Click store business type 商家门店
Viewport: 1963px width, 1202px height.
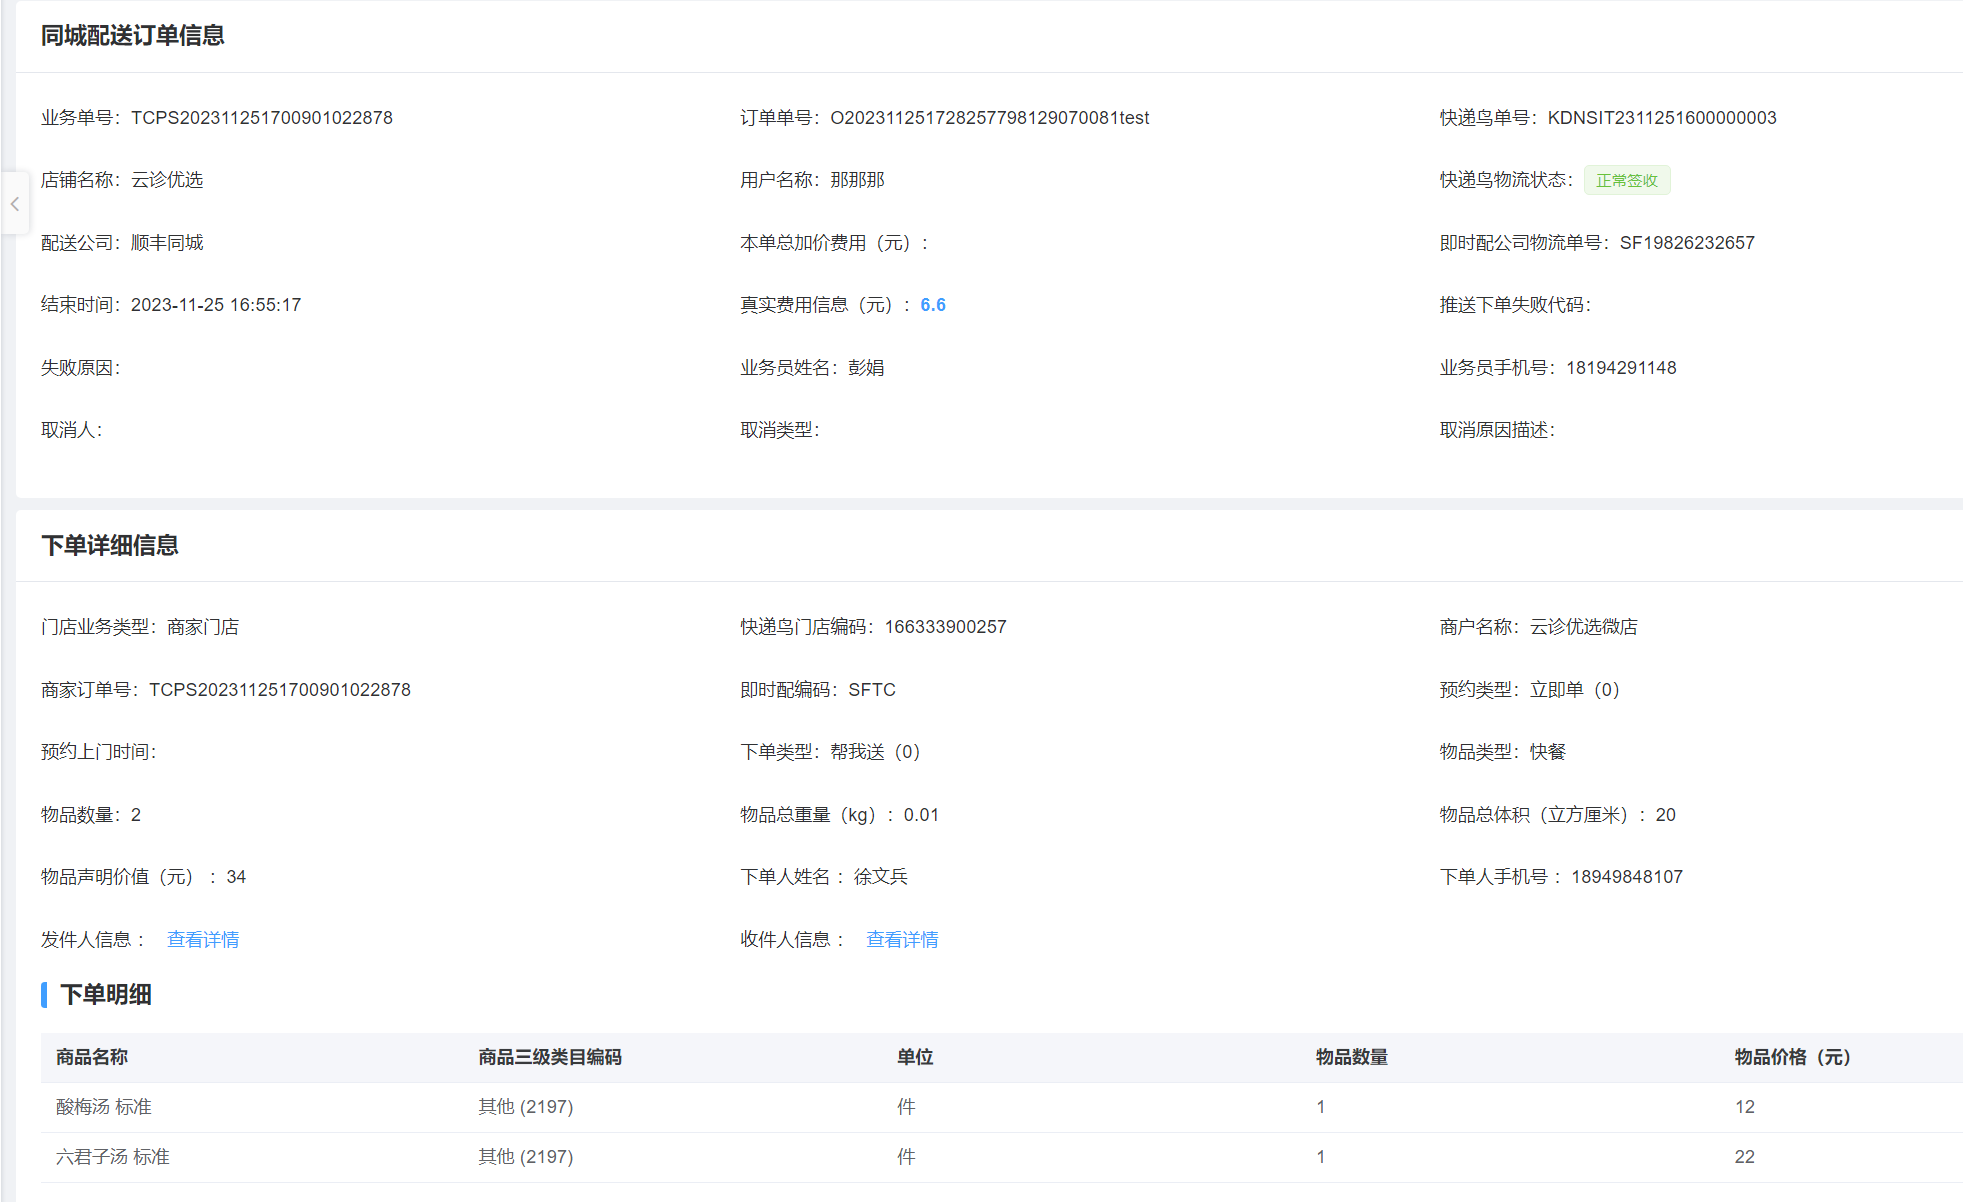coord(203,627)
